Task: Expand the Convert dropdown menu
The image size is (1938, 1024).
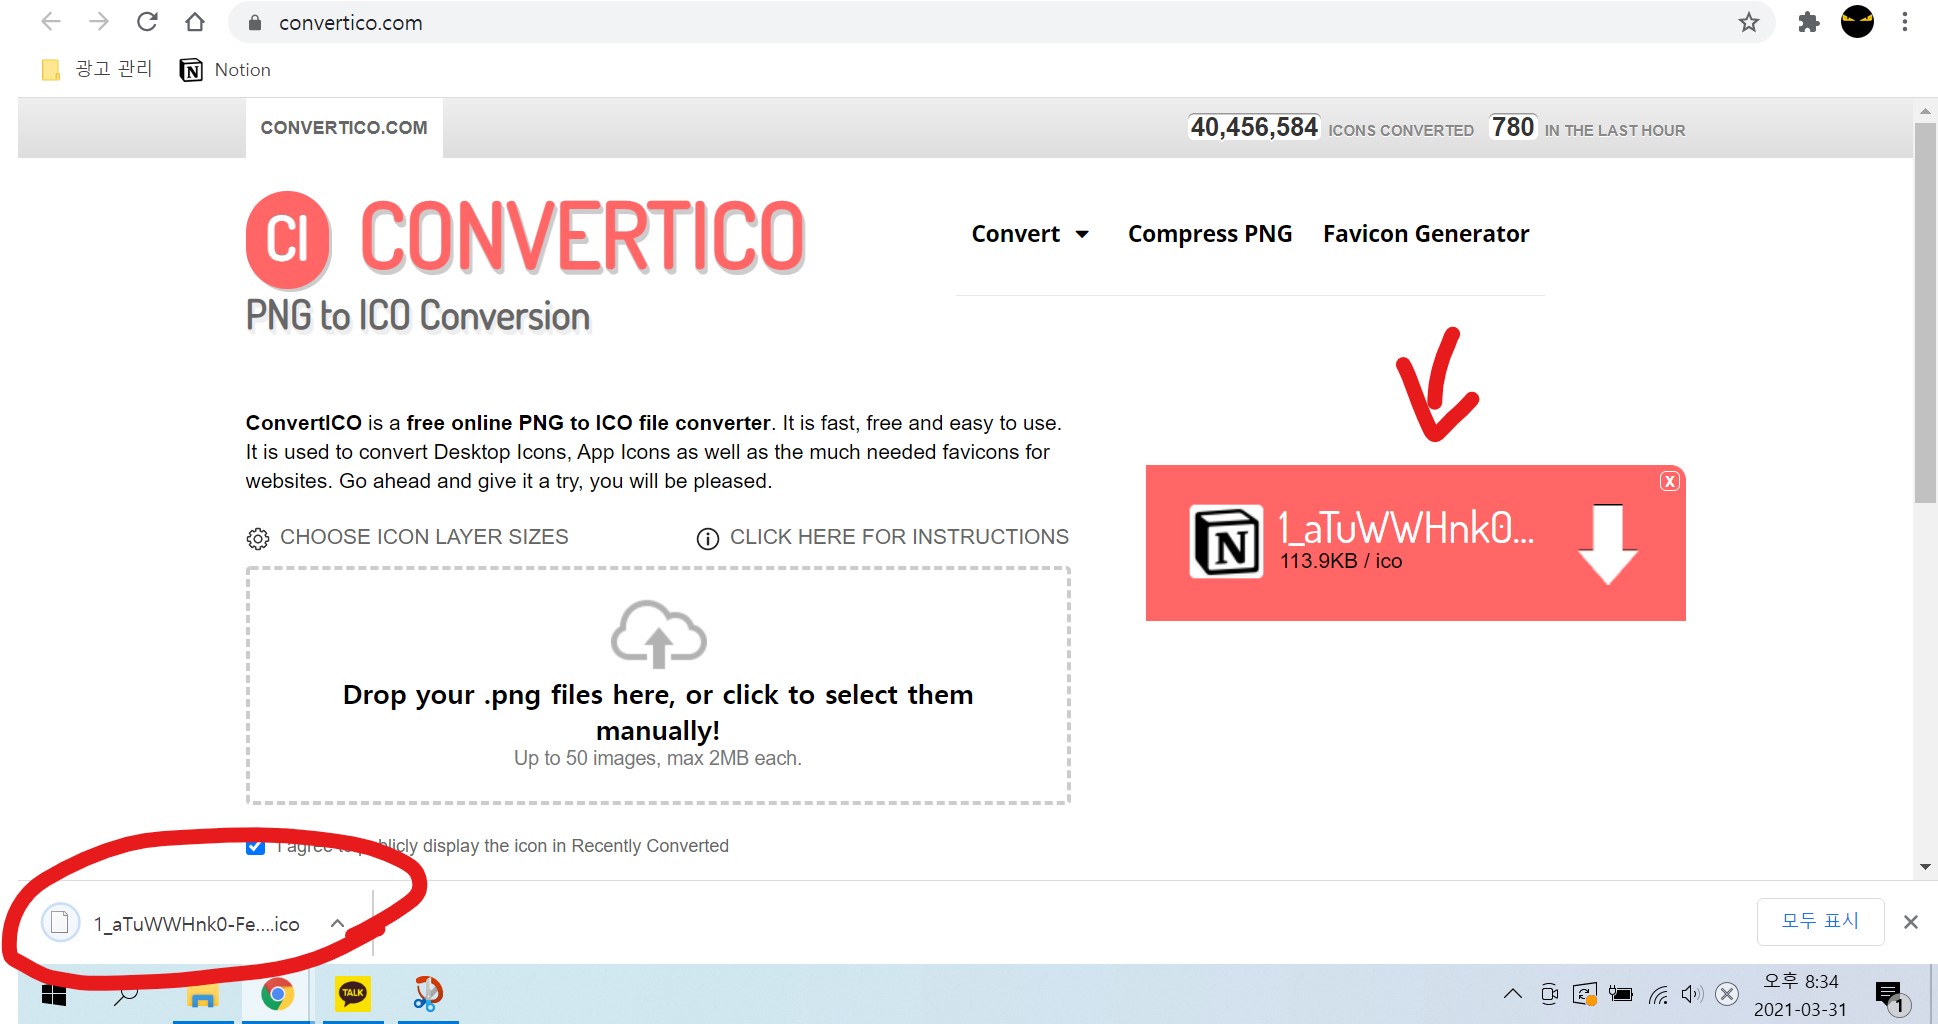Action: [1030, 234]
